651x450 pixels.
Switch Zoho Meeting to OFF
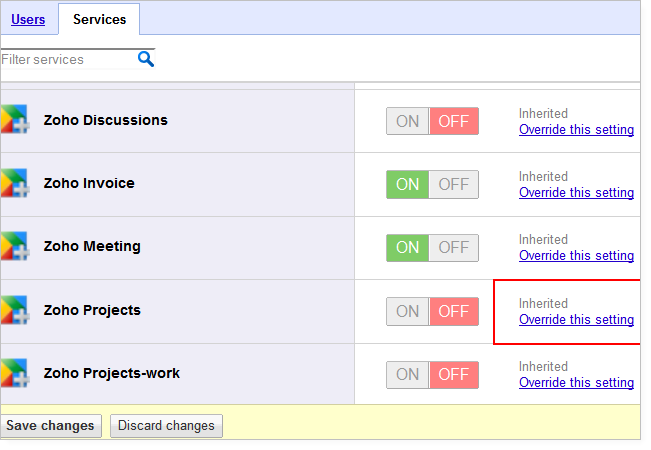coord(453,248)
